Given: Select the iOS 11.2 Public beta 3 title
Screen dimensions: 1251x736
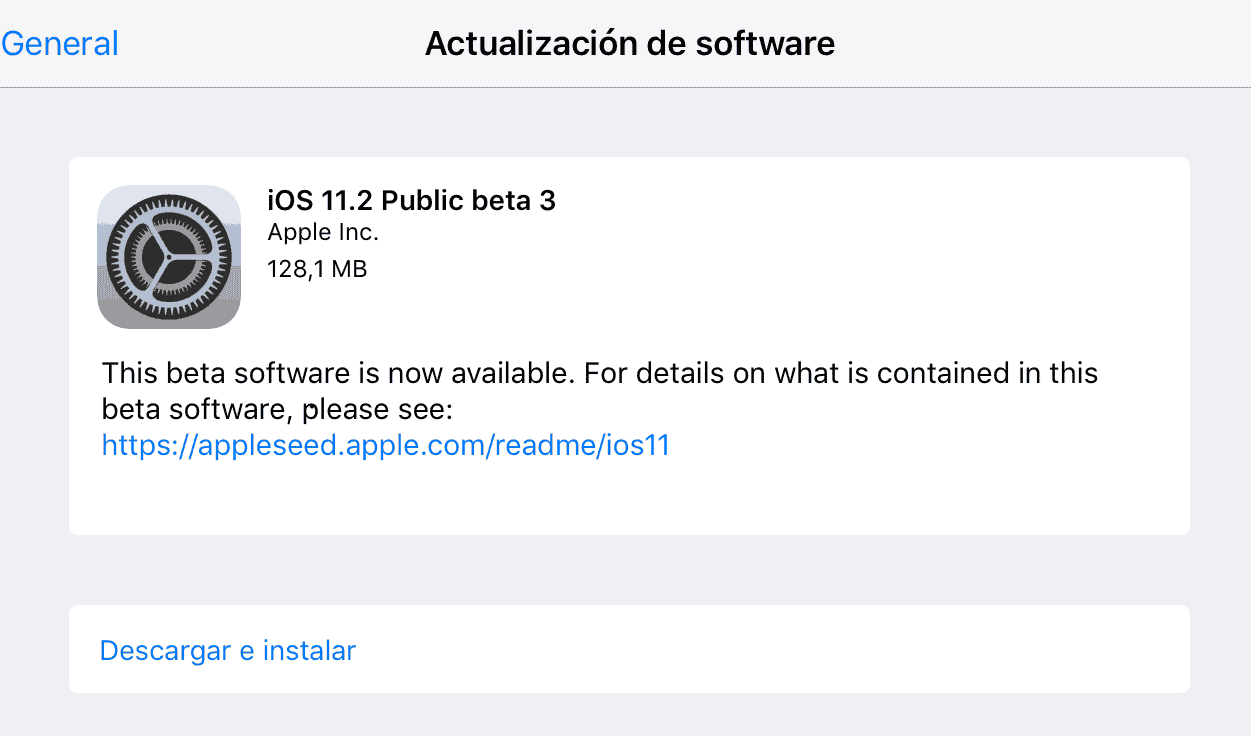Looking at the screenshot, I should pos(412,200).
